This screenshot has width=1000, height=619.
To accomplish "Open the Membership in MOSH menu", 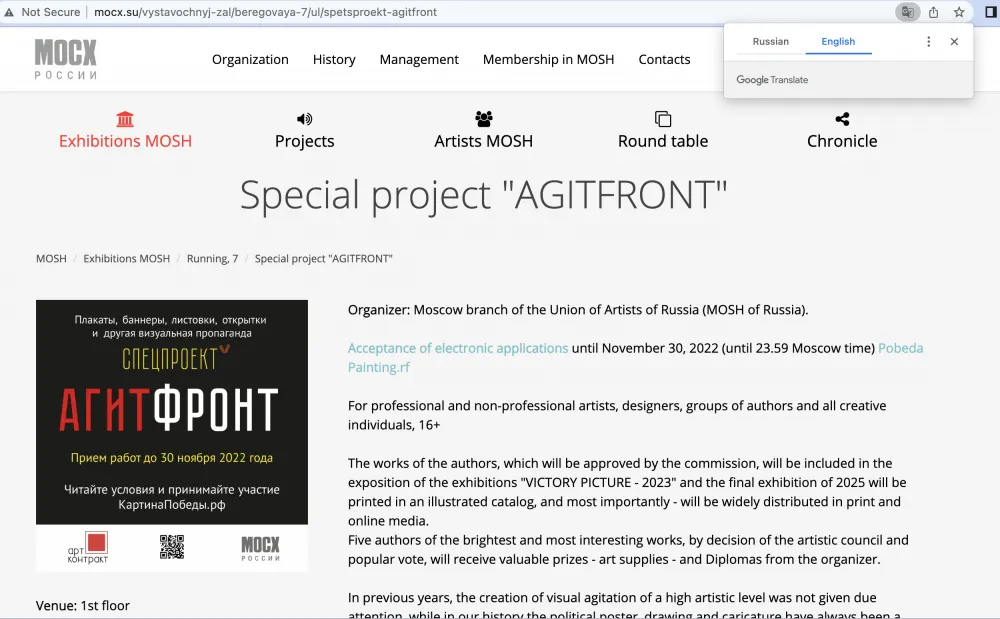I will tap(548, 59).
